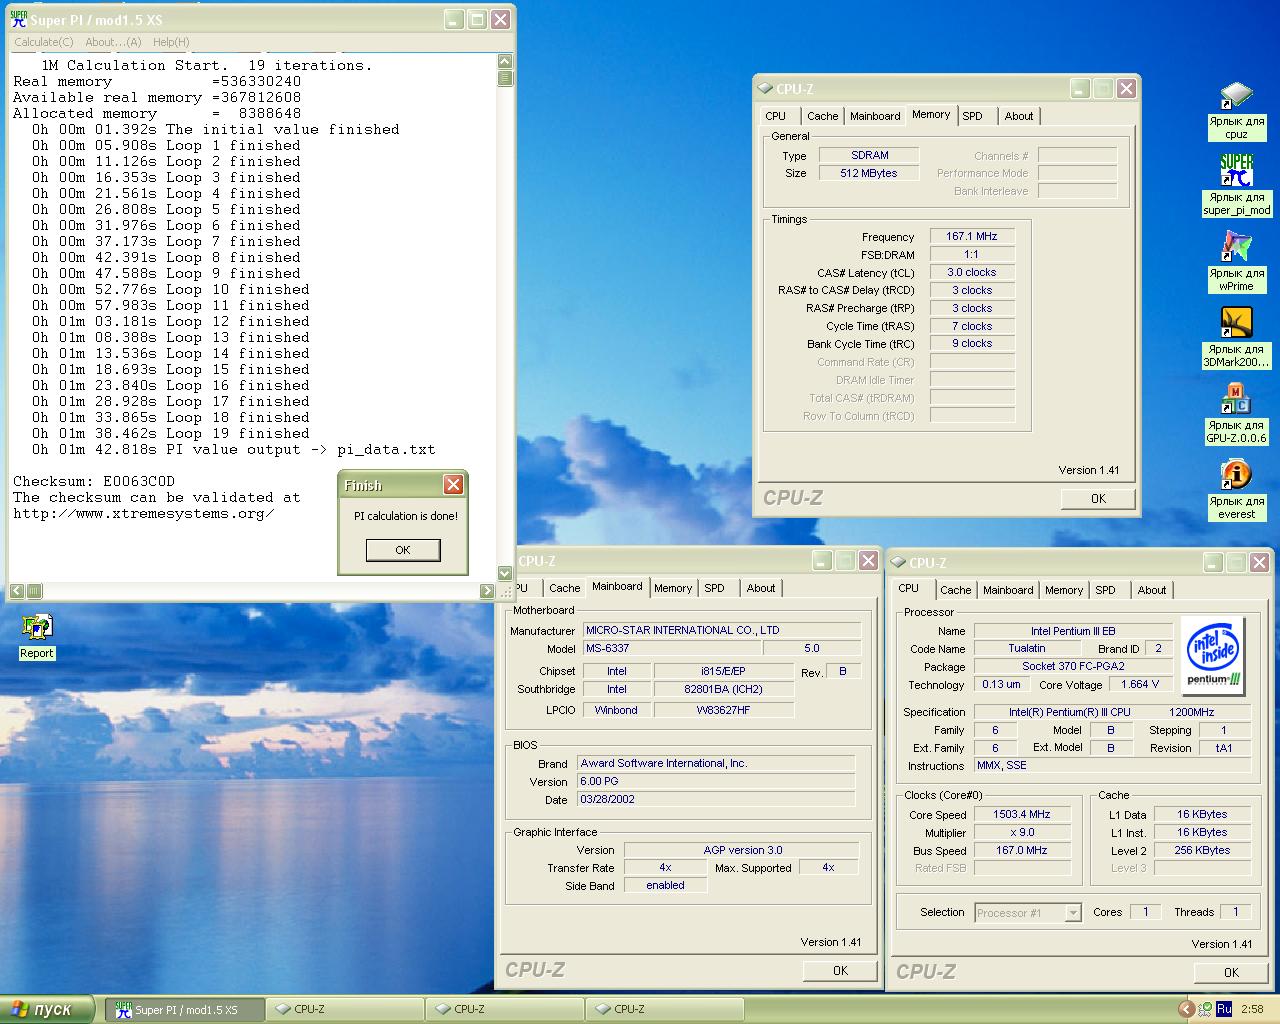Click Super PI vertical scrollbar up arrow
This screenshot has width=1280, height=1024.
point(505,62)
